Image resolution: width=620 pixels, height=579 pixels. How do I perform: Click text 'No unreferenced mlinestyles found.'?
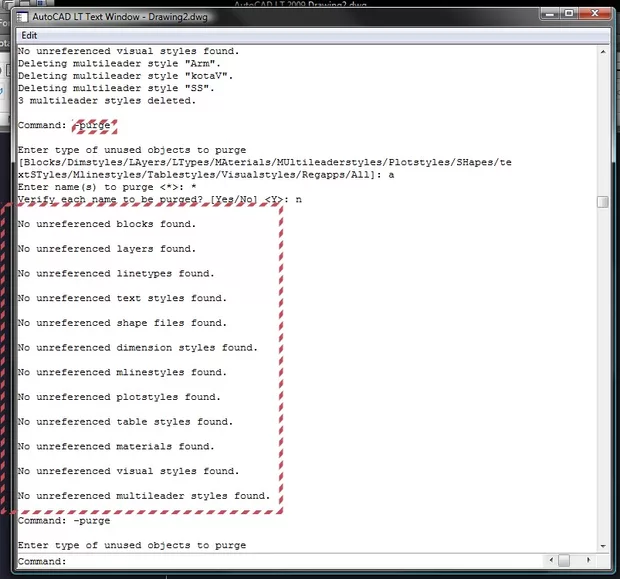pos(122,373)
